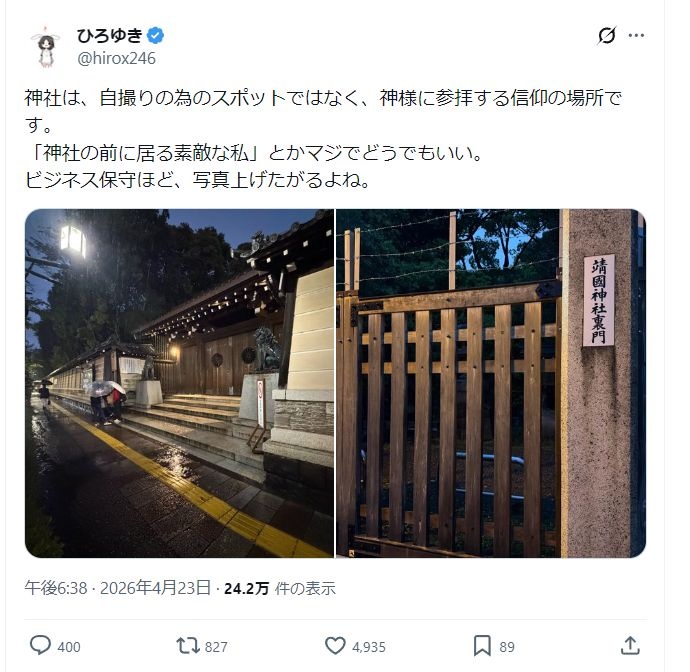Click the ひろゆき display name
The width and height of the screenshot is (690, 672).
(110, 35)
